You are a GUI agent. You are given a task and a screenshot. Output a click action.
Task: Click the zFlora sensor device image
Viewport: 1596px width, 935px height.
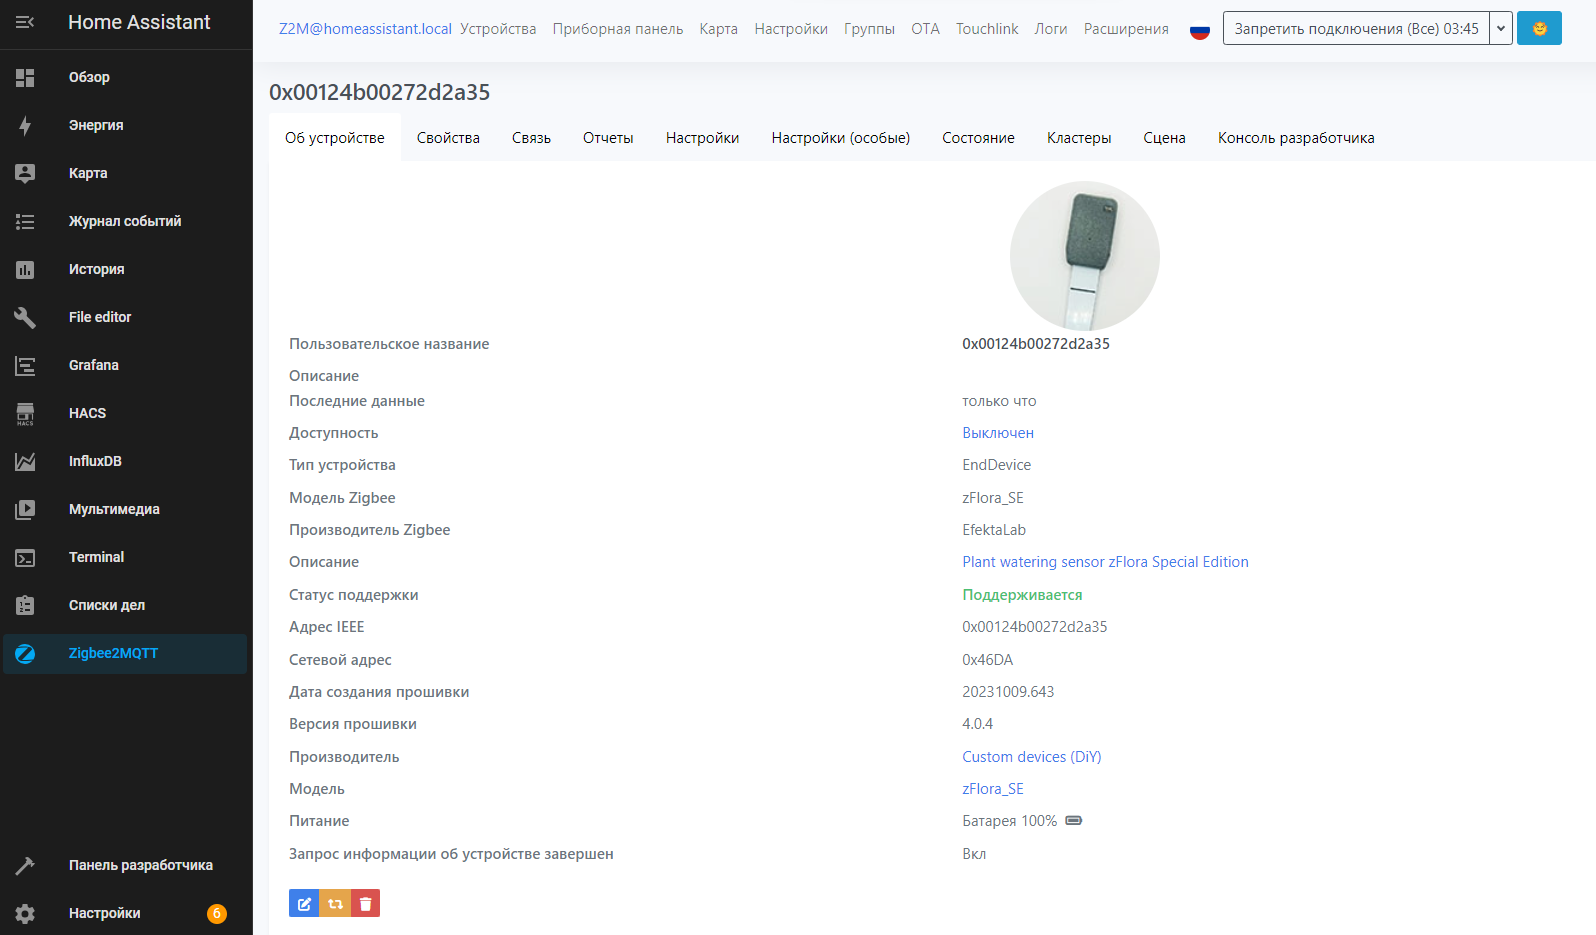pyautogui.click(x=1084, y=256)
